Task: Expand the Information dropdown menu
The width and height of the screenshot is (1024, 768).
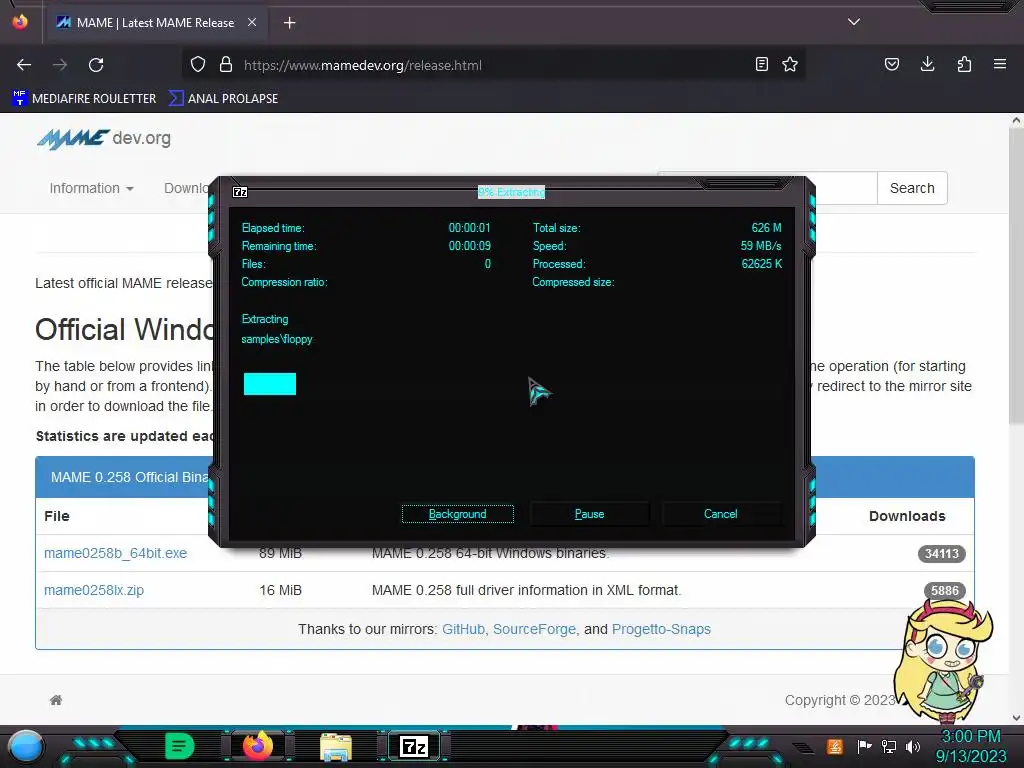Action: coord(91,188)
